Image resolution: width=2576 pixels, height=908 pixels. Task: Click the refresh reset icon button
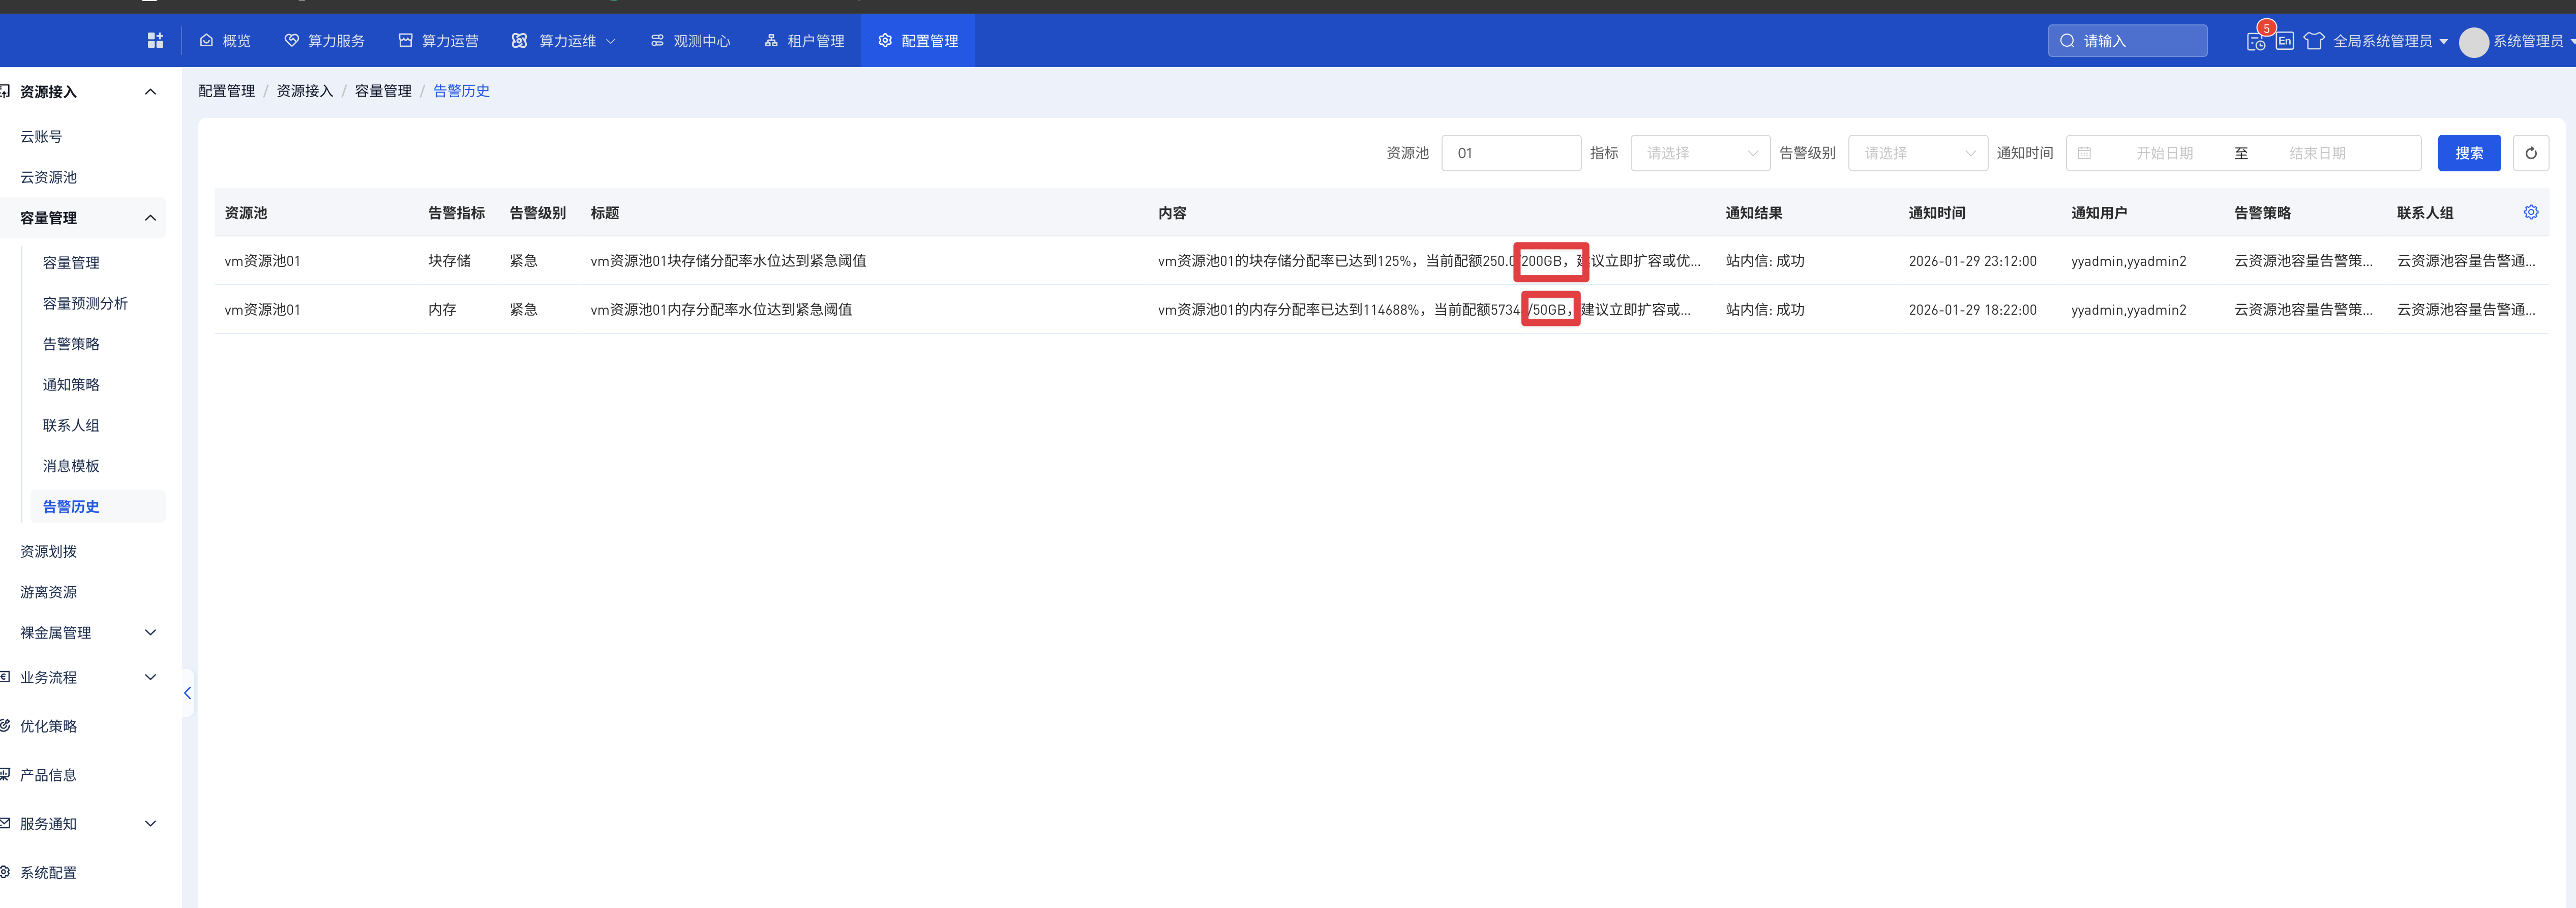2530,153
